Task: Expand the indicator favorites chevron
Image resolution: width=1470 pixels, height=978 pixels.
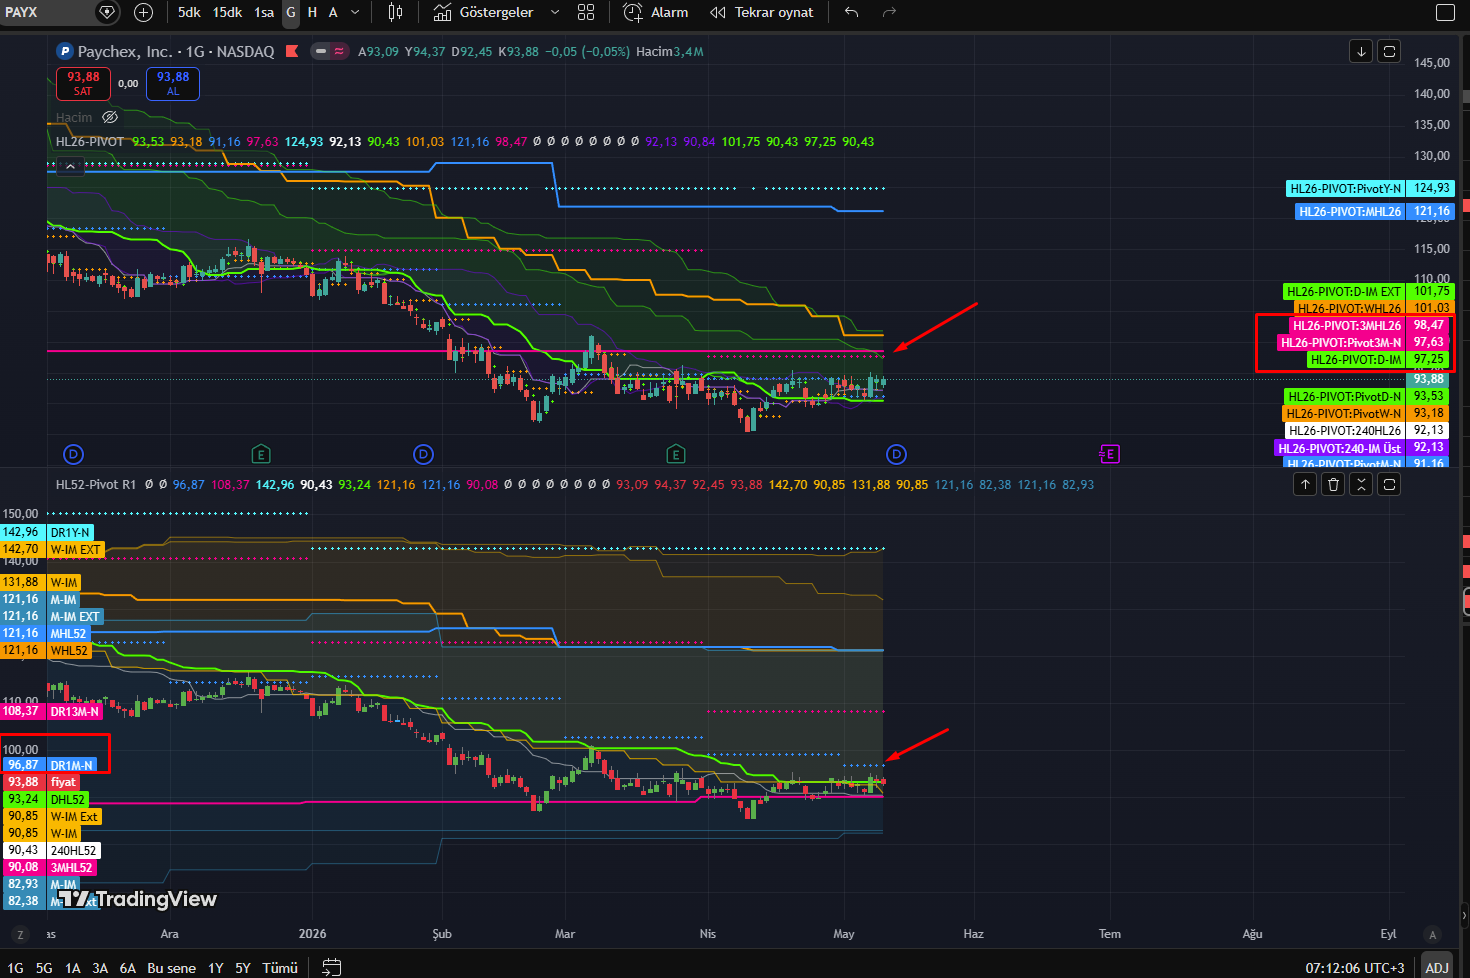Action: tap(555, 12)
